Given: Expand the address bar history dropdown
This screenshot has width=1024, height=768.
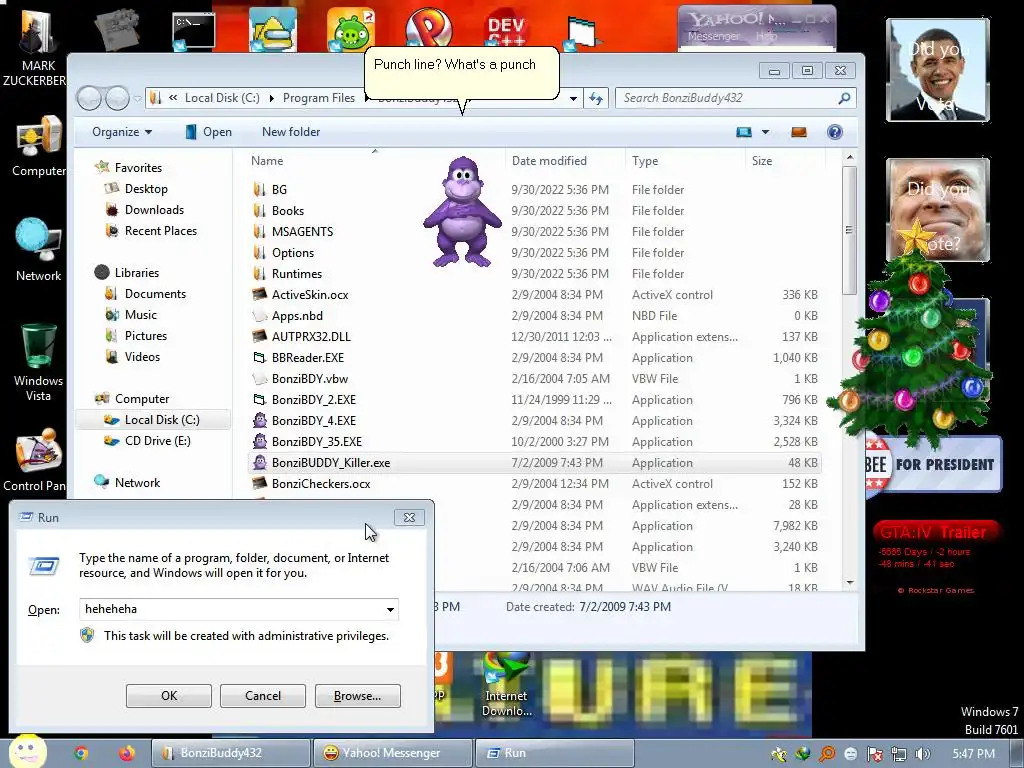Looking at the screenshot, I should (573, 99).
